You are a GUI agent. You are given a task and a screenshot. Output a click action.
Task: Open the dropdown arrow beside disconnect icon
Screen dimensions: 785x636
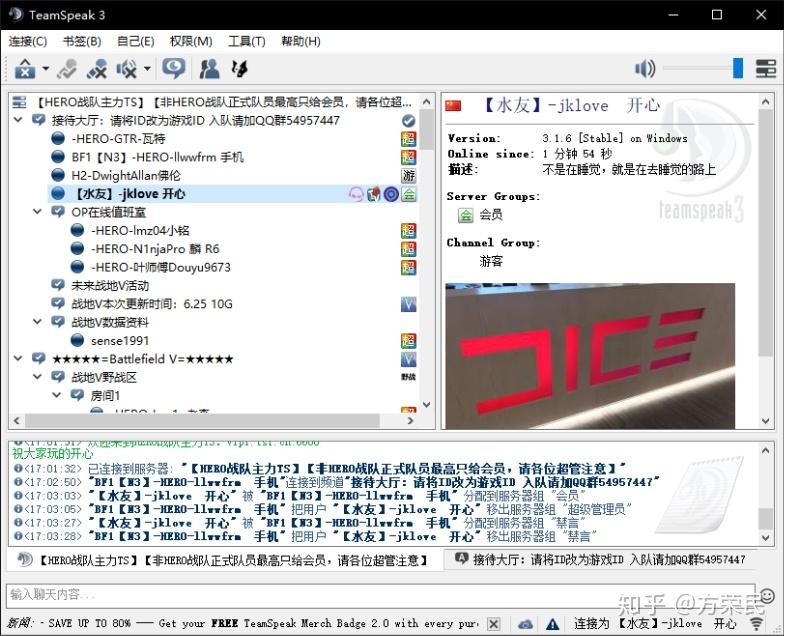coord(46,69)
